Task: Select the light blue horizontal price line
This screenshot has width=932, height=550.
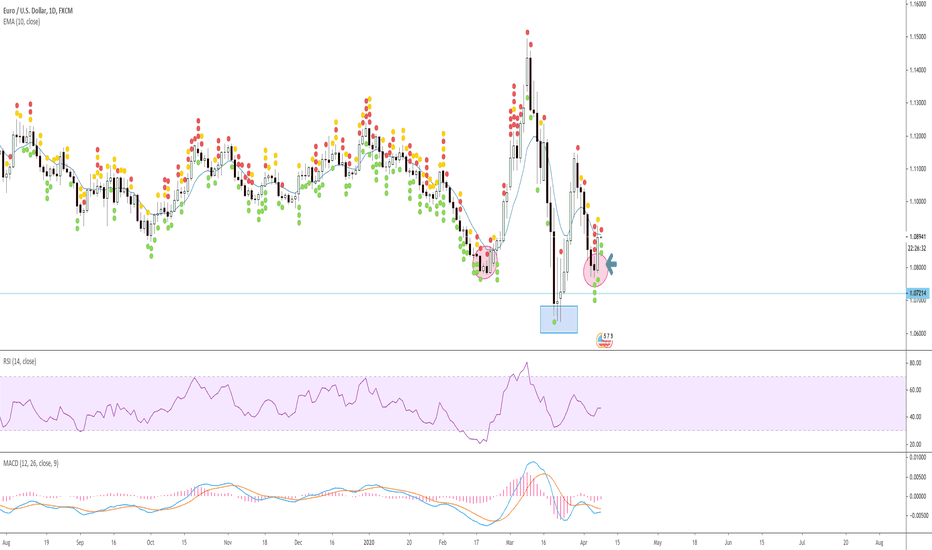Action: pos(453,293)
